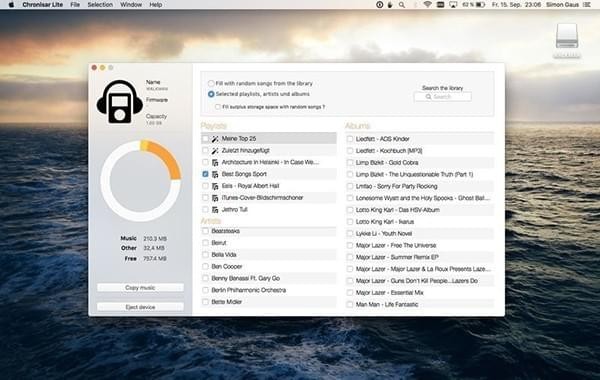
Task: Uncheck the Best Songs Sport playlist checkbox
Action: pos(205,174)
